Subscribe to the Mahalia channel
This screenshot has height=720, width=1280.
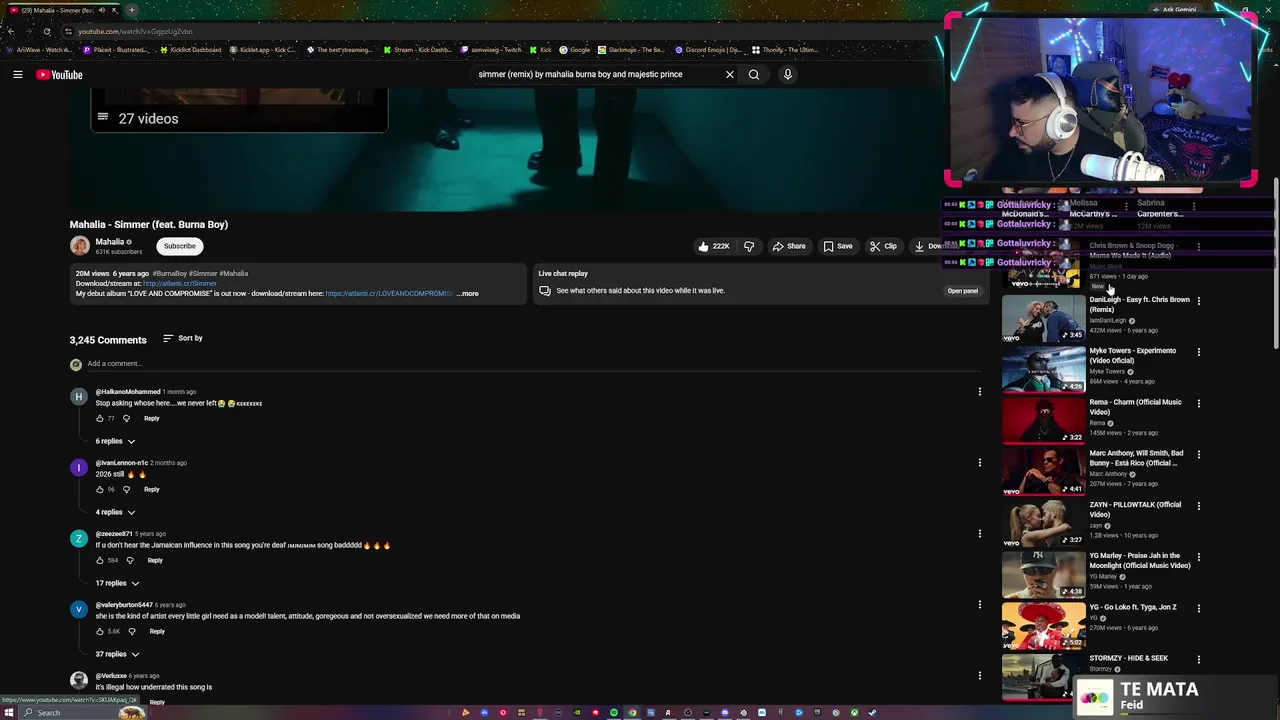[x=180, y=246]
